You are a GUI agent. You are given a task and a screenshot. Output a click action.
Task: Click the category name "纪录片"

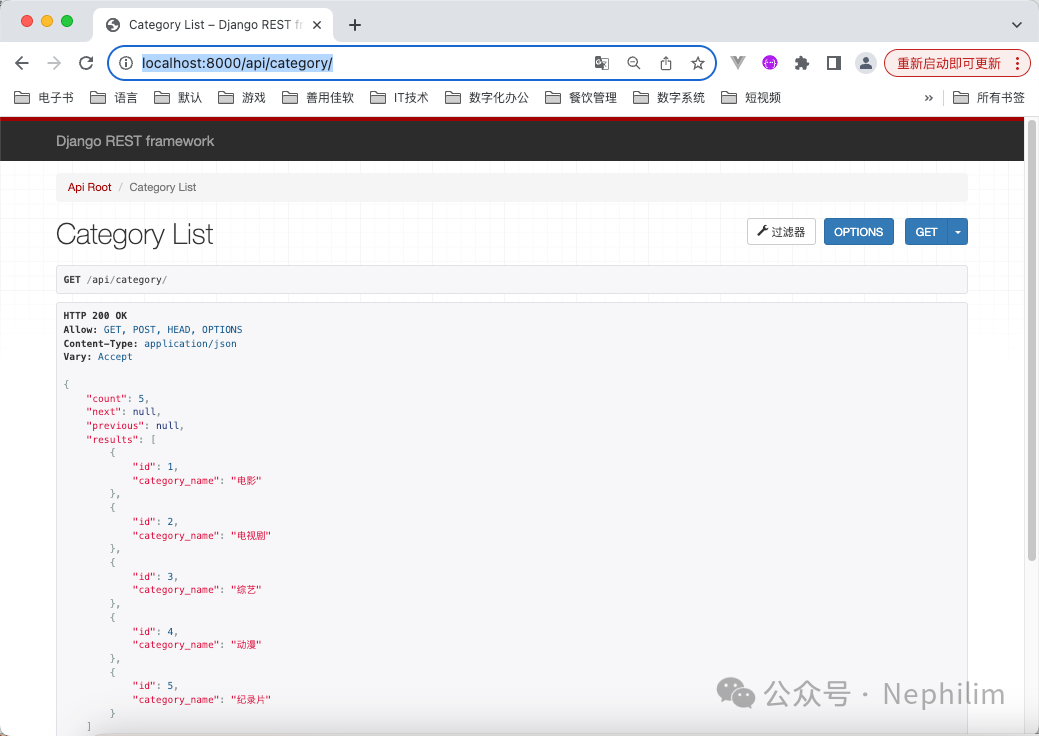point(251,700)
